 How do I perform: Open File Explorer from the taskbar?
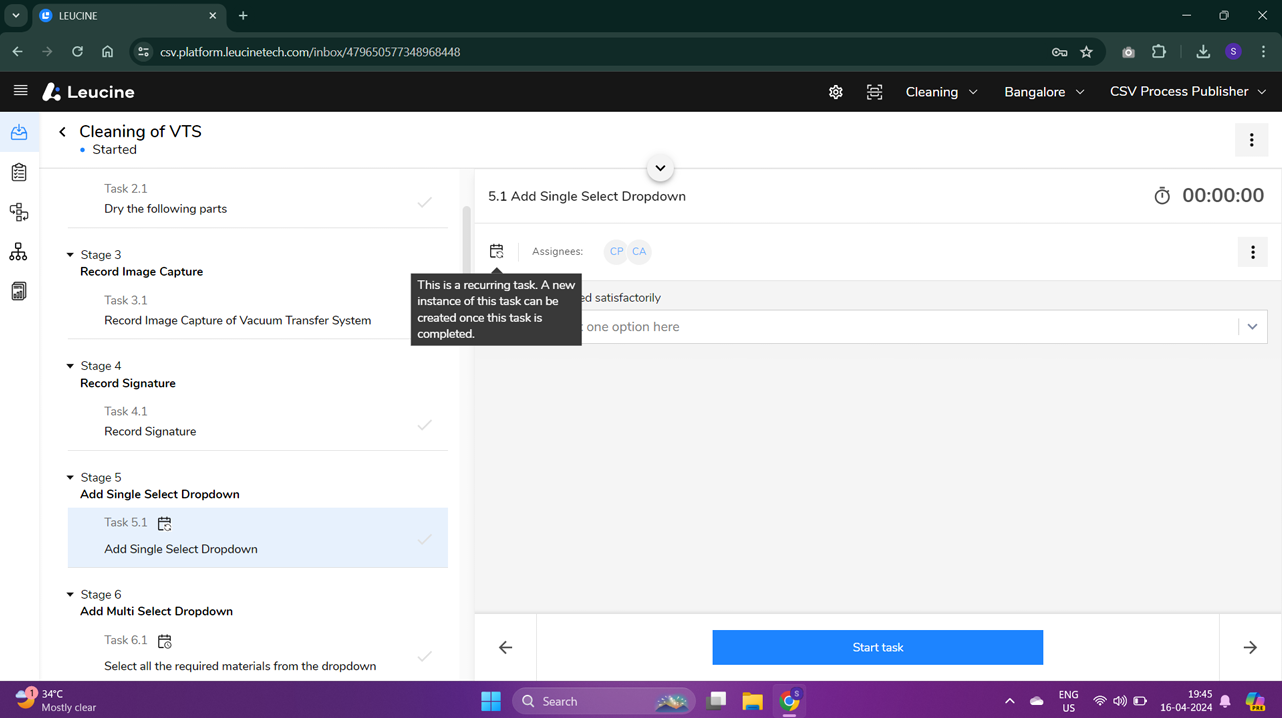752,701
